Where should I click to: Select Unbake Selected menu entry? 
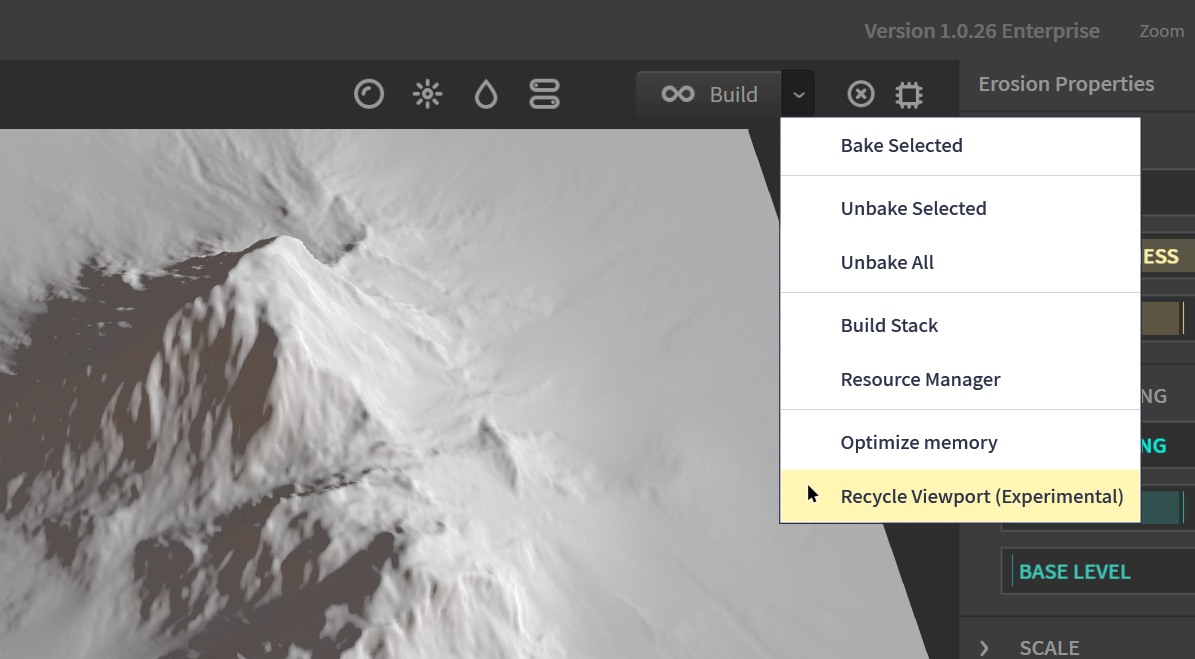click(913, 209)
